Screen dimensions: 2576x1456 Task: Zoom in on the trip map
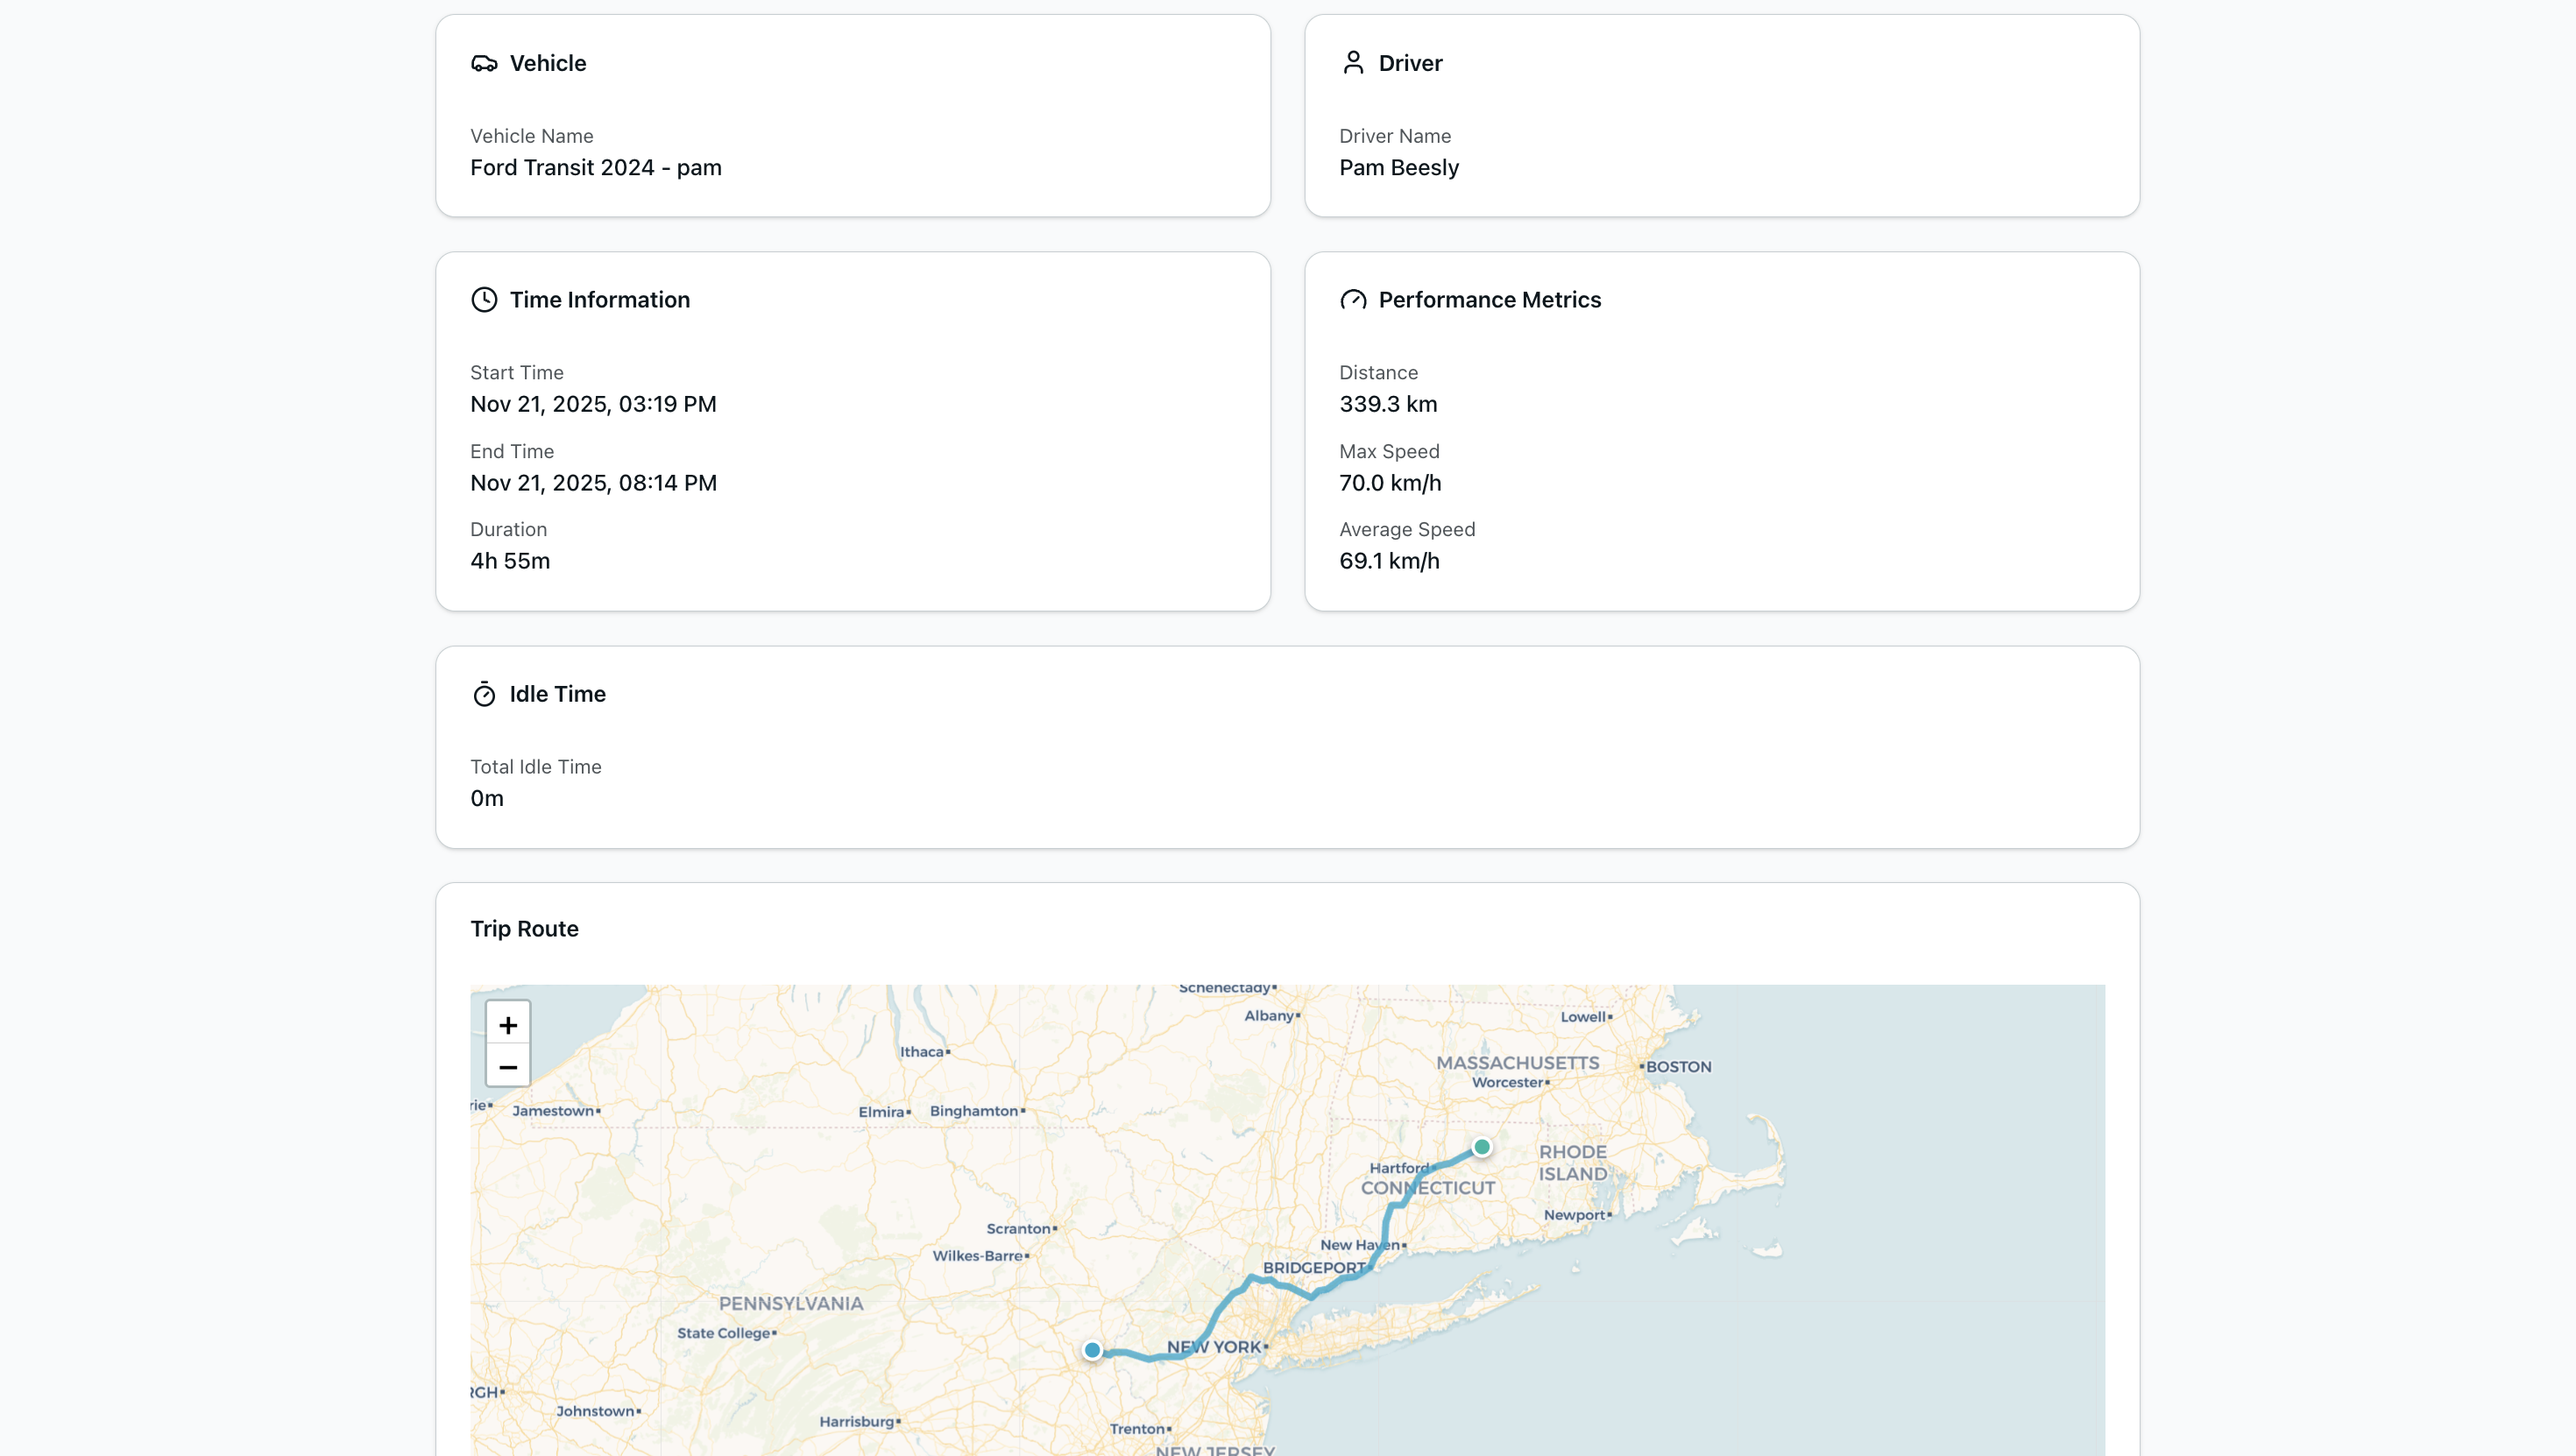click(508, 1025)
